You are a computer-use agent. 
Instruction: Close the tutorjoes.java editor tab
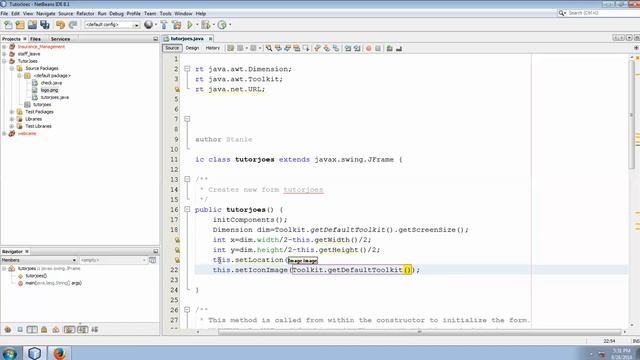[211, 38]
